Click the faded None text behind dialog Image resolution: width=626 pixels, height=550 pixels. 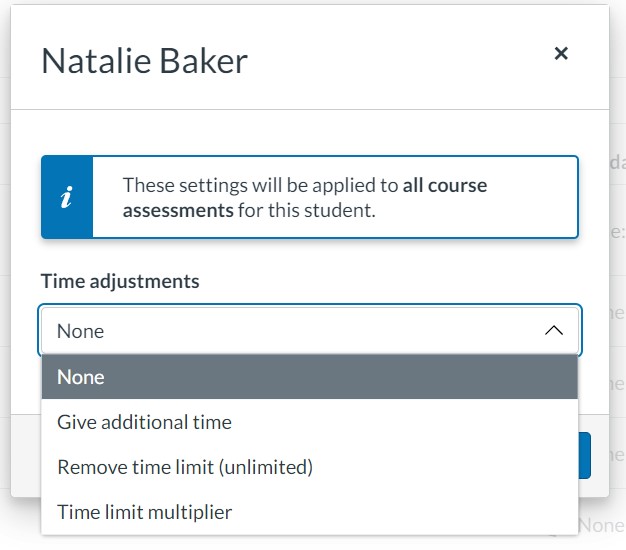601,525
